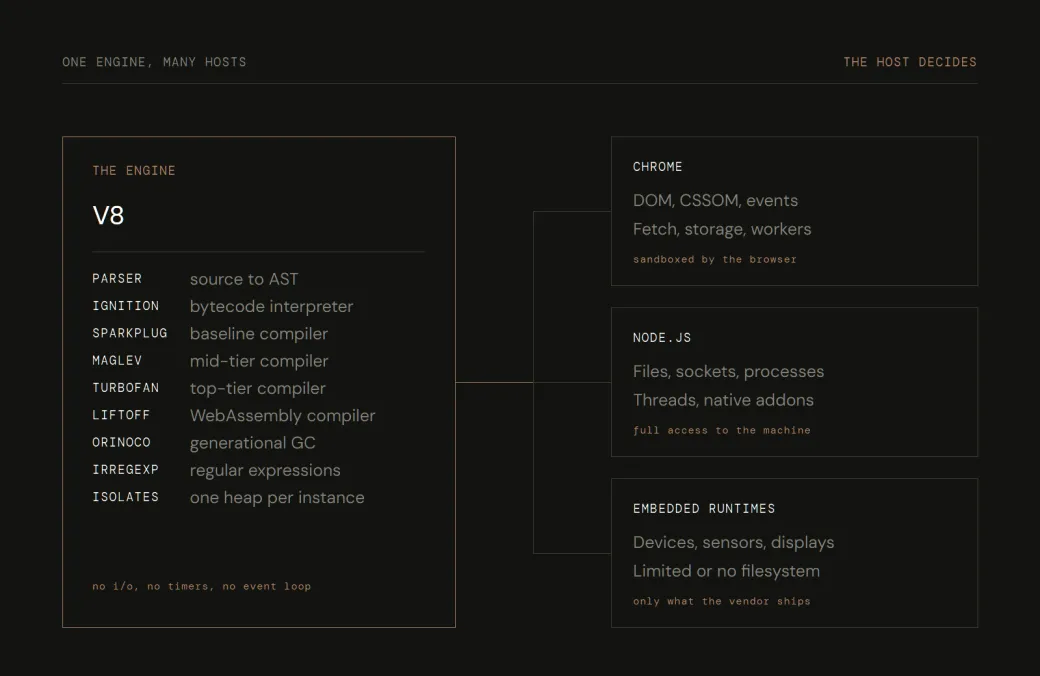
Task: Click 'bytecode interpreter' text
Action: point(271,306)
